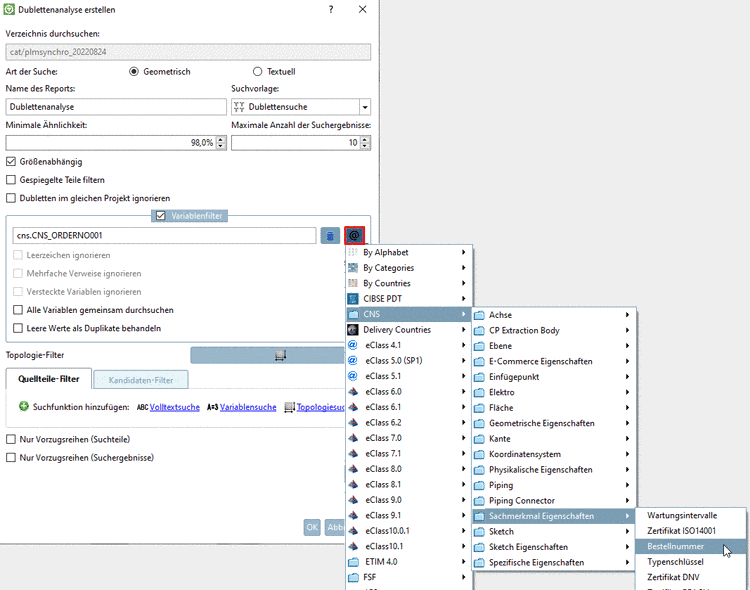This screenshot has height=590, width=750.
Task: Click the FSF folder icon
Action: pyautogui.click(x=353, y=577)
